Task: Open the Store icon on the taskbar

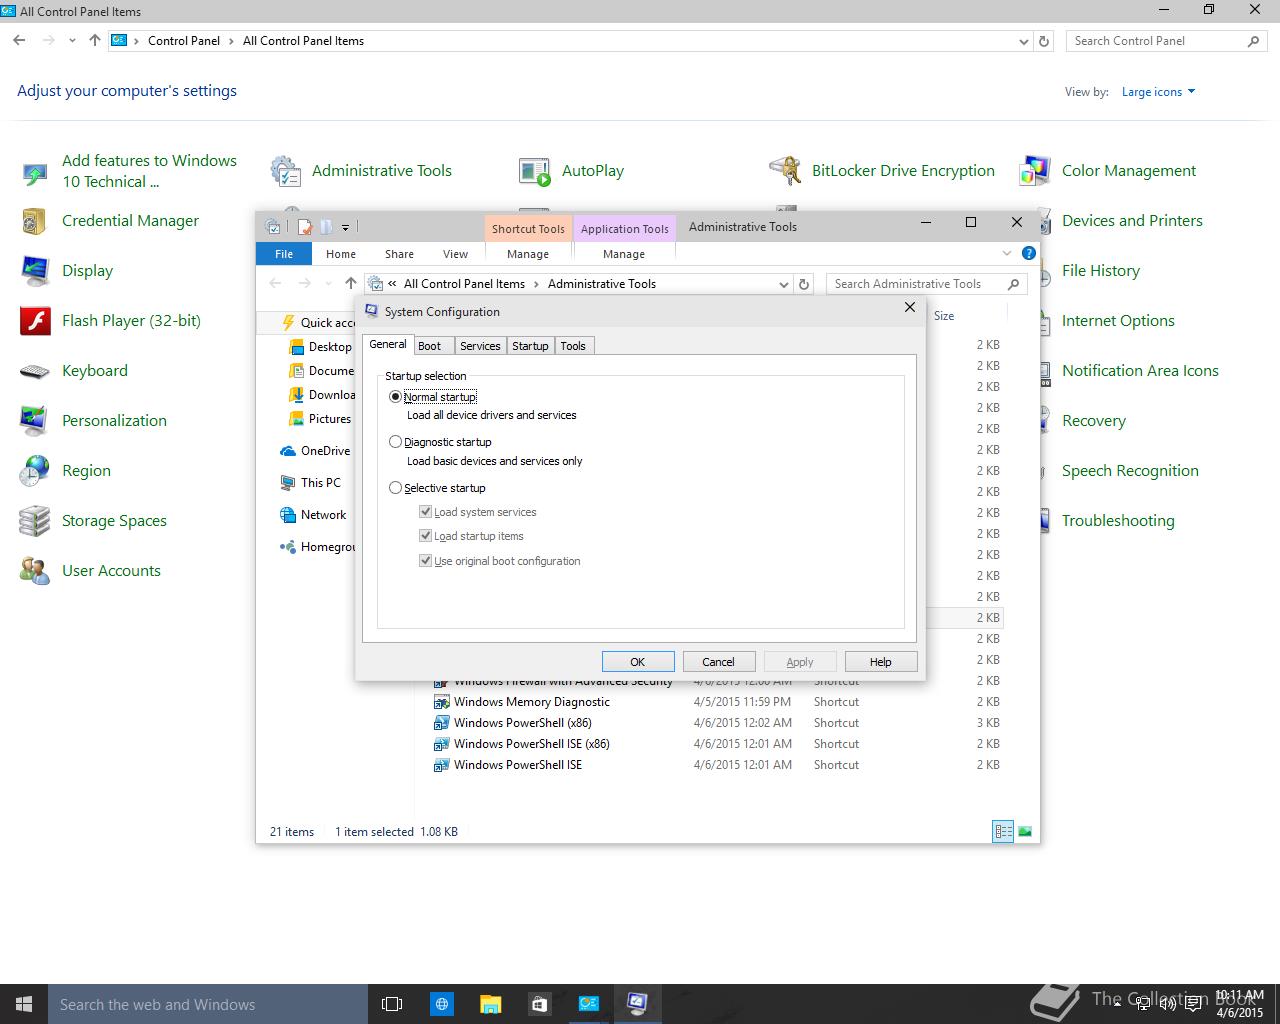Action: tap(539, 1004)
